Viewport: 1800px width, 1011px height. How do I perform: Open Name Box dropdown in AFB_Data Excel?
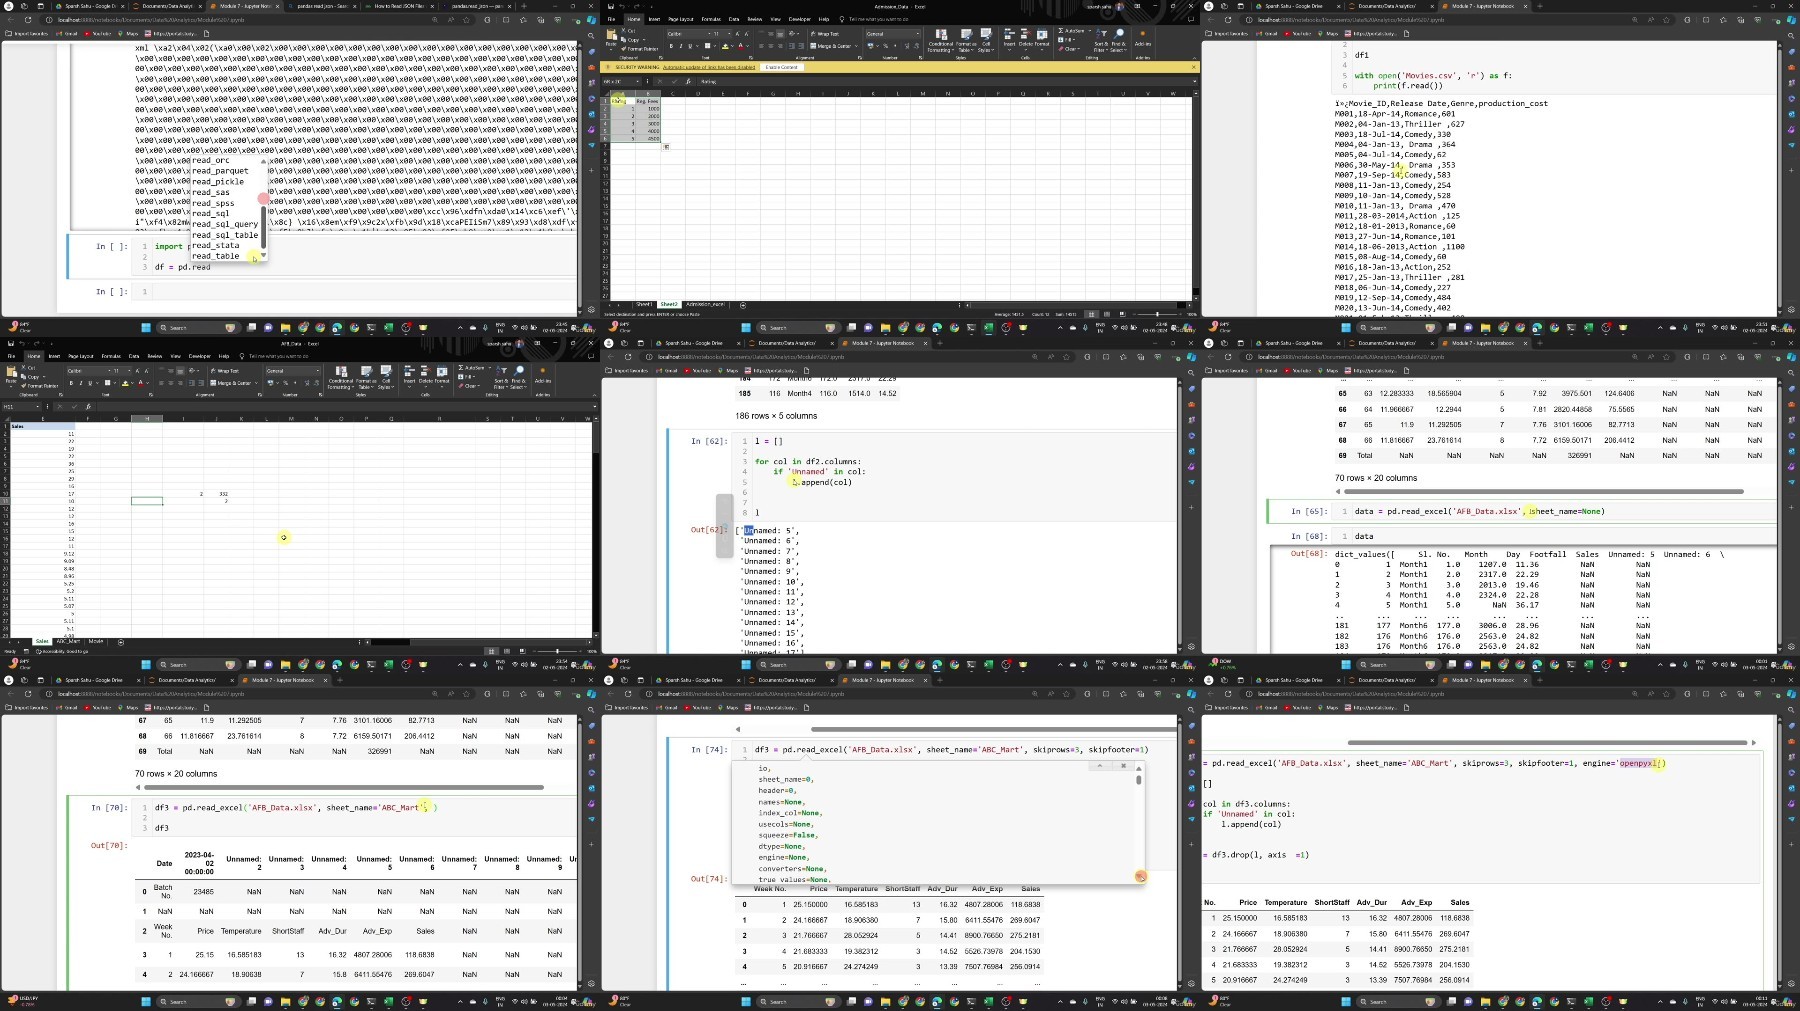pos(37,407)
